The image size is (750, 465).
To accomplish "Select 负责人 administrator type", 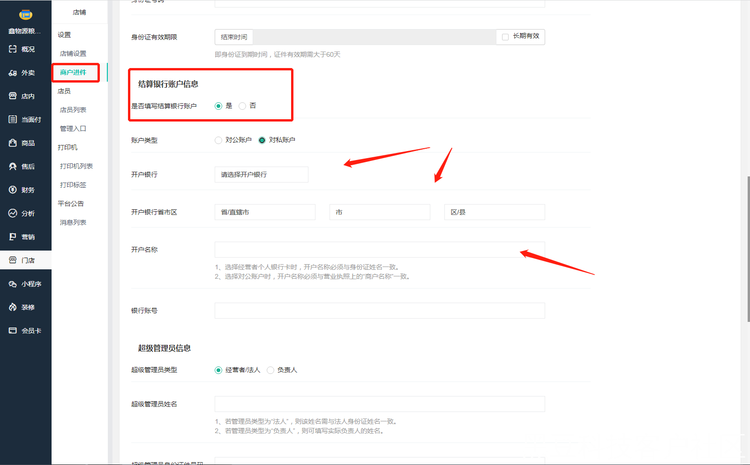I will [x=270, y=370].
